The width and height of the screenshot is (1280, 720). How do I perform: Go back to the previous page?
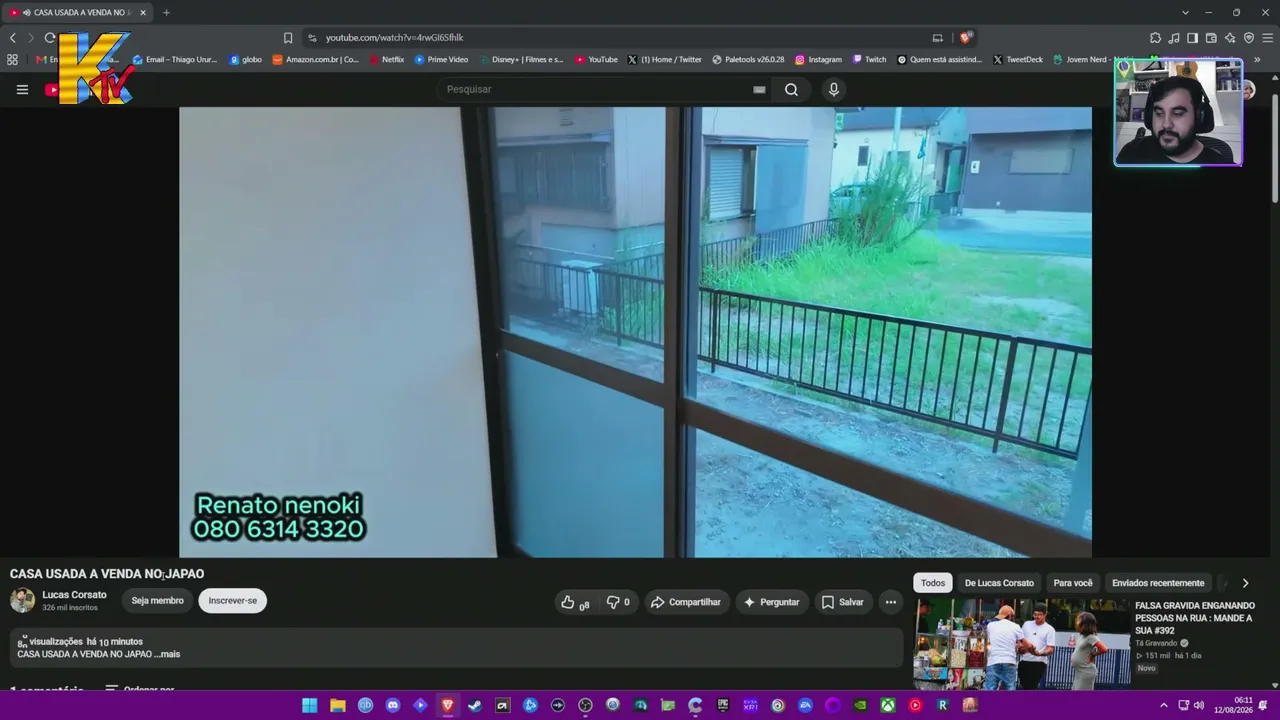click(x=13, y=38)
